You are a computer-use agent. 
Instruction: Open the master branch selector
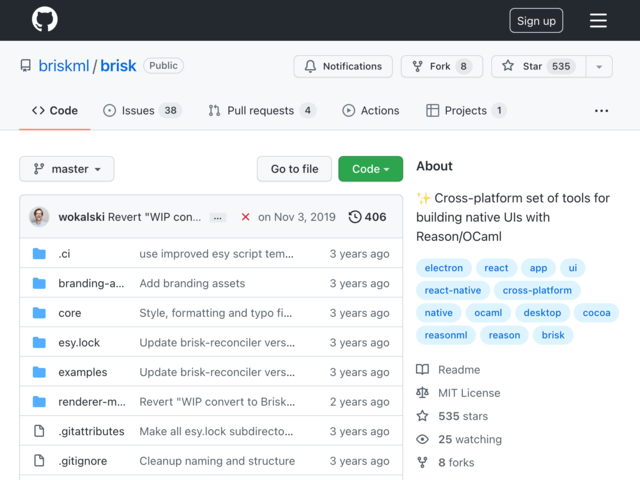coord(67,169)
